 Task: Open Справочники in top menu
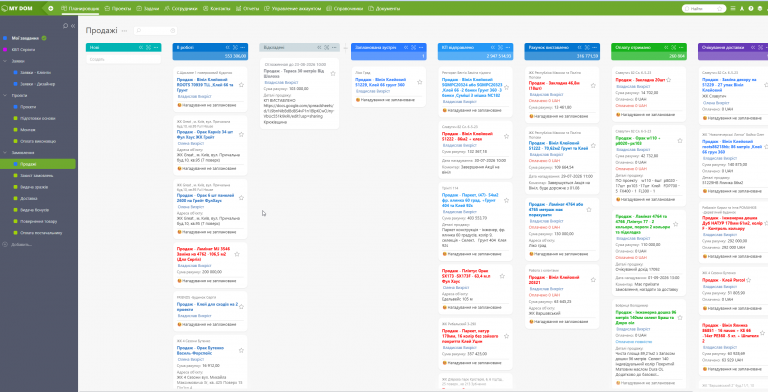point(345,8)
